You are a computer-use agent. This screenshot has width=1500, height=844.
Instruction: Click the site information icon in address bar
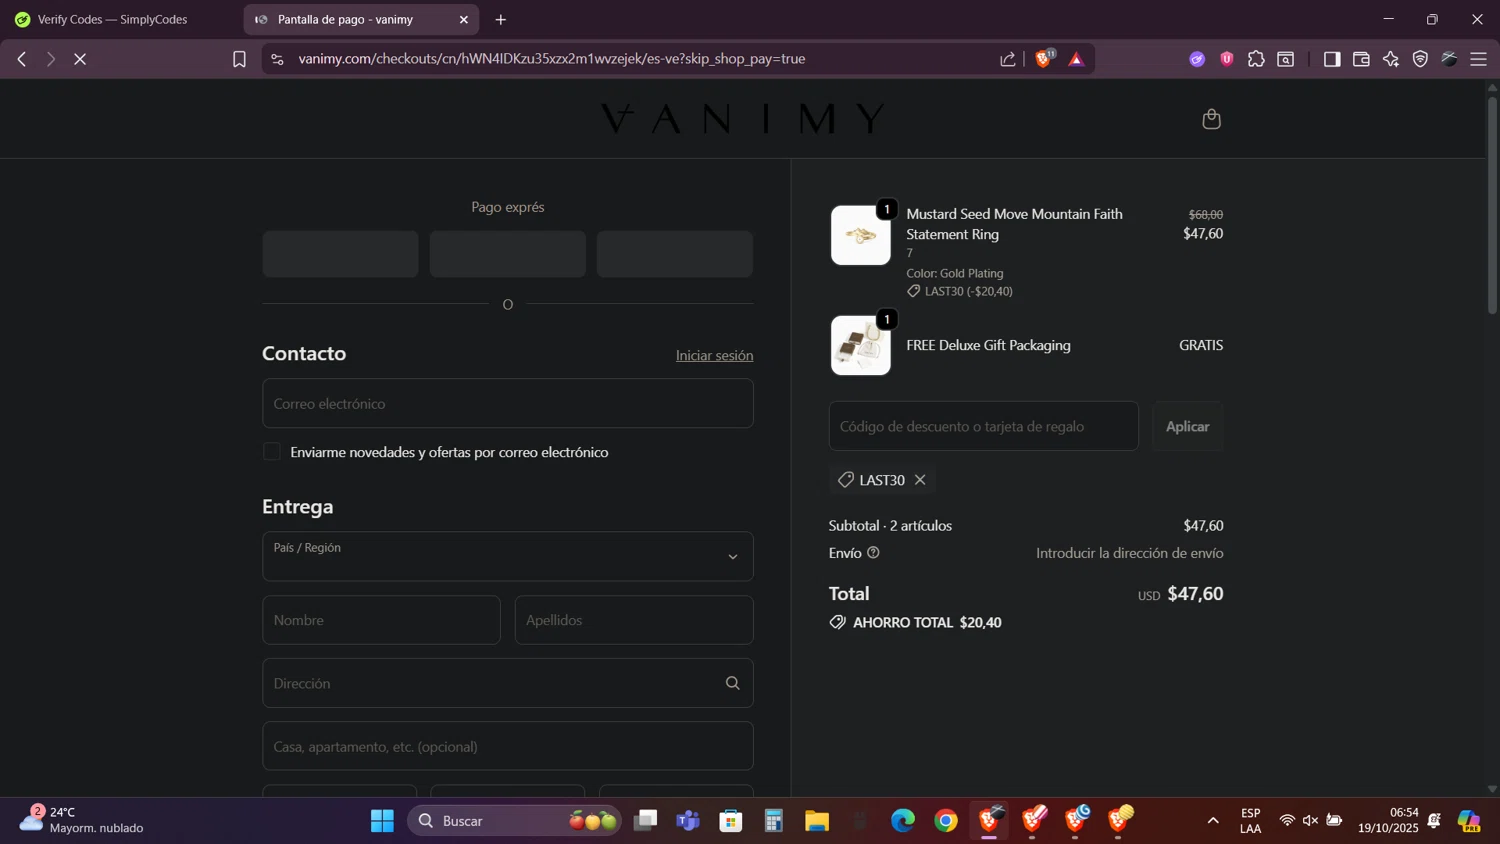pyautogui.click(x=277, y=59)
